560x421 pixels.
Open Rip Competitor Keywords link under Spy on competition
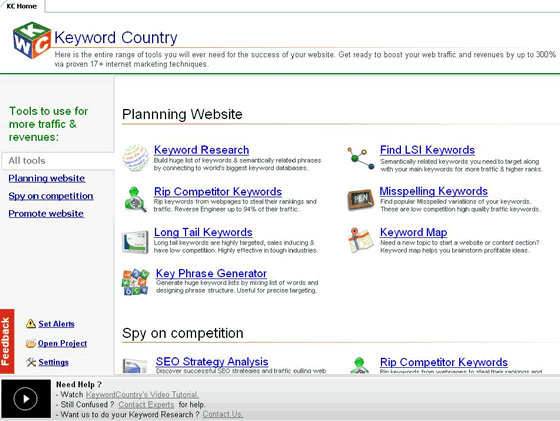click(x=444, y=362)
